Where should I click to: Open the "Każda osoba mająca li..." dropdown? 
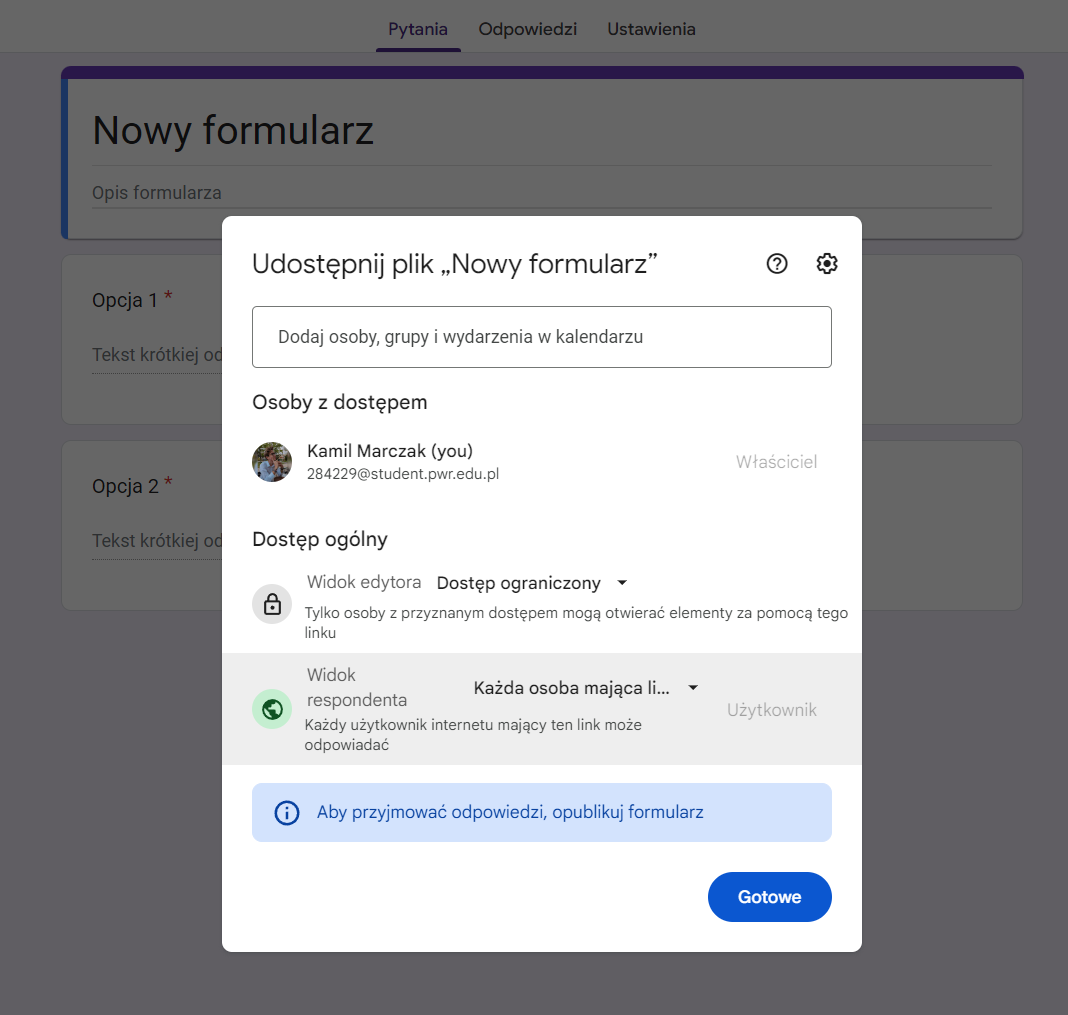(585, 688)
